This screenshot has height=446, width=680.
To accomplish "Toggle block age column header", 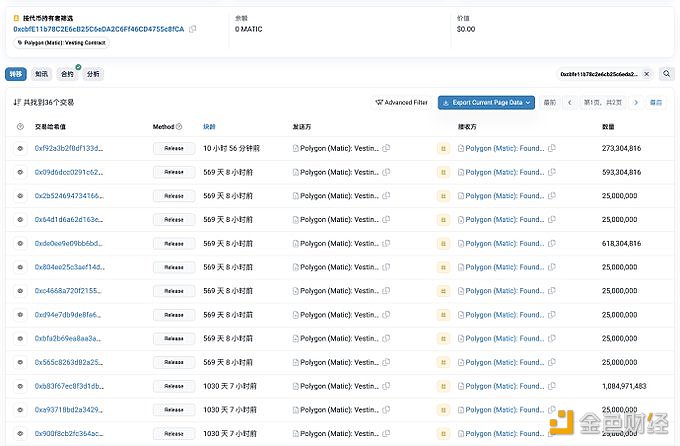I will coord(209,127).
